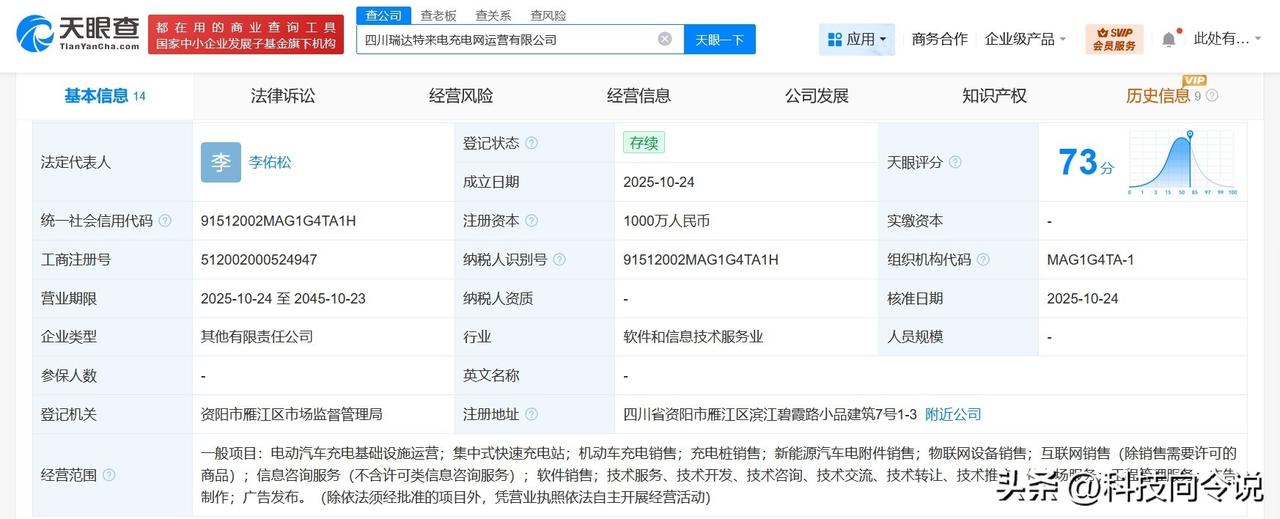Select 其他有限责任公司 enterprise type

pyautogui.click(x=257, y=337)
